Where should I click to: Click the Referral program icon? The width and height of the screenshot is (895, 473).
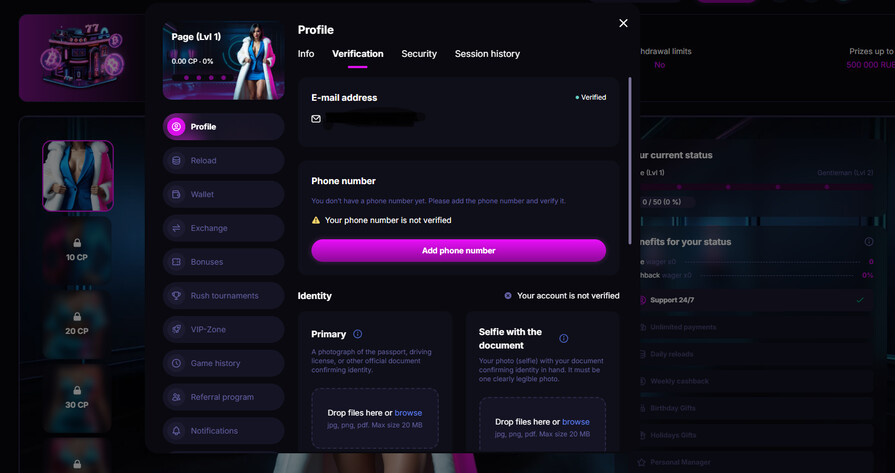177,397
